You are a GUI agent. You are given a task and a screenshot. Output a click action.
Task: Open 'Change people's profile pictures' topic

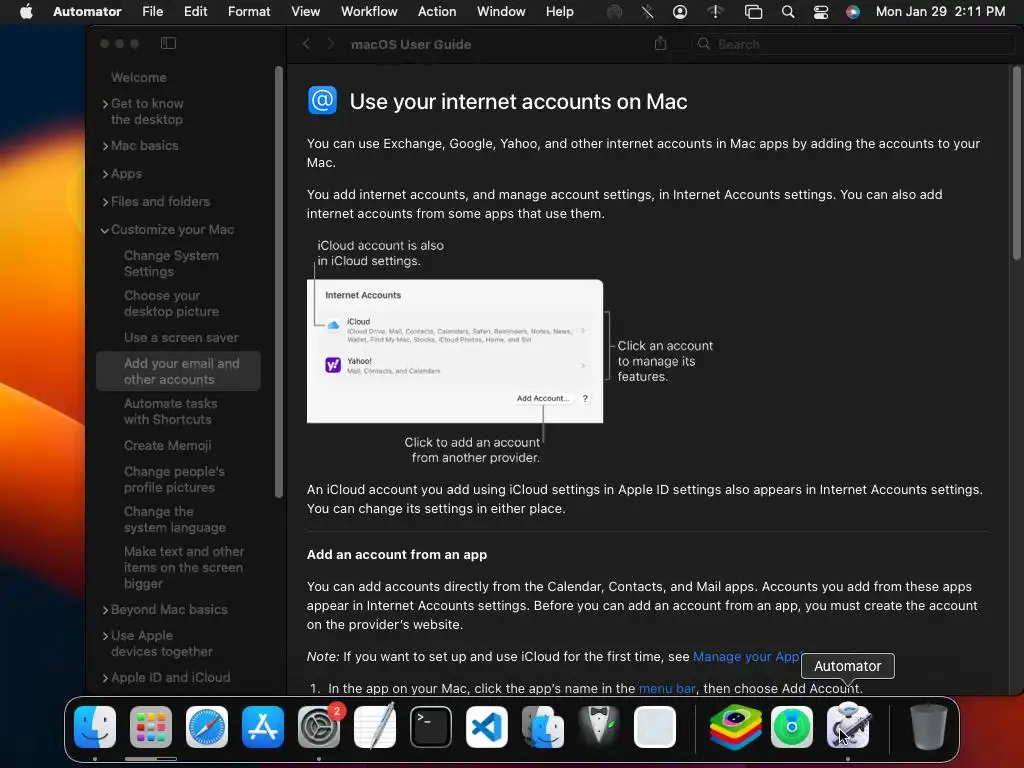point(174,479)
